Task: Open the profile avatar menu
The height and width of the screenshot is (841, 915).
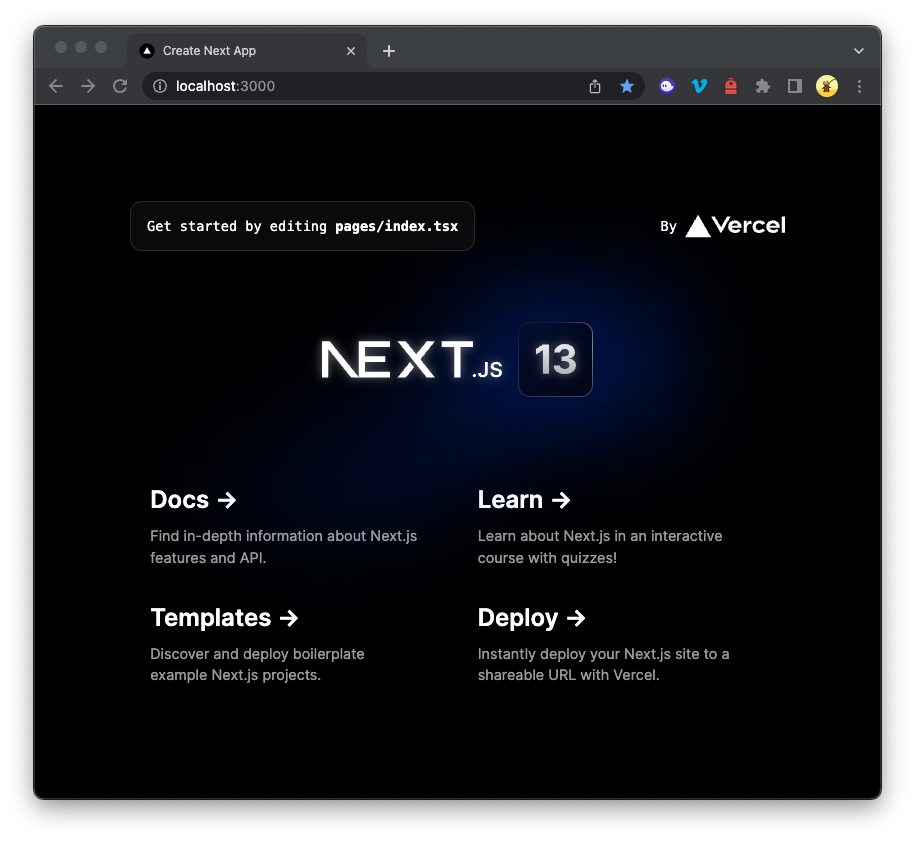Action: click(x=826, y=87)
